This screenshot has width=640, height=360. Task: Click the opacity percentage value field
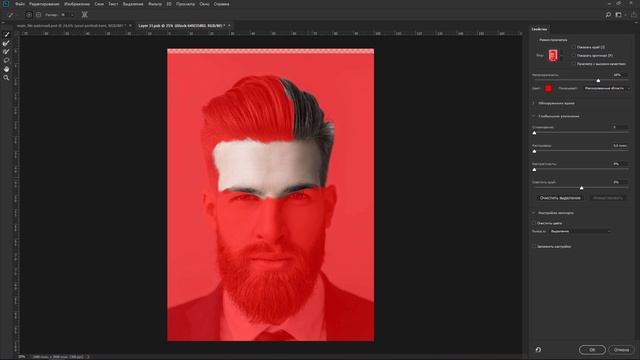tap(619, 75)
